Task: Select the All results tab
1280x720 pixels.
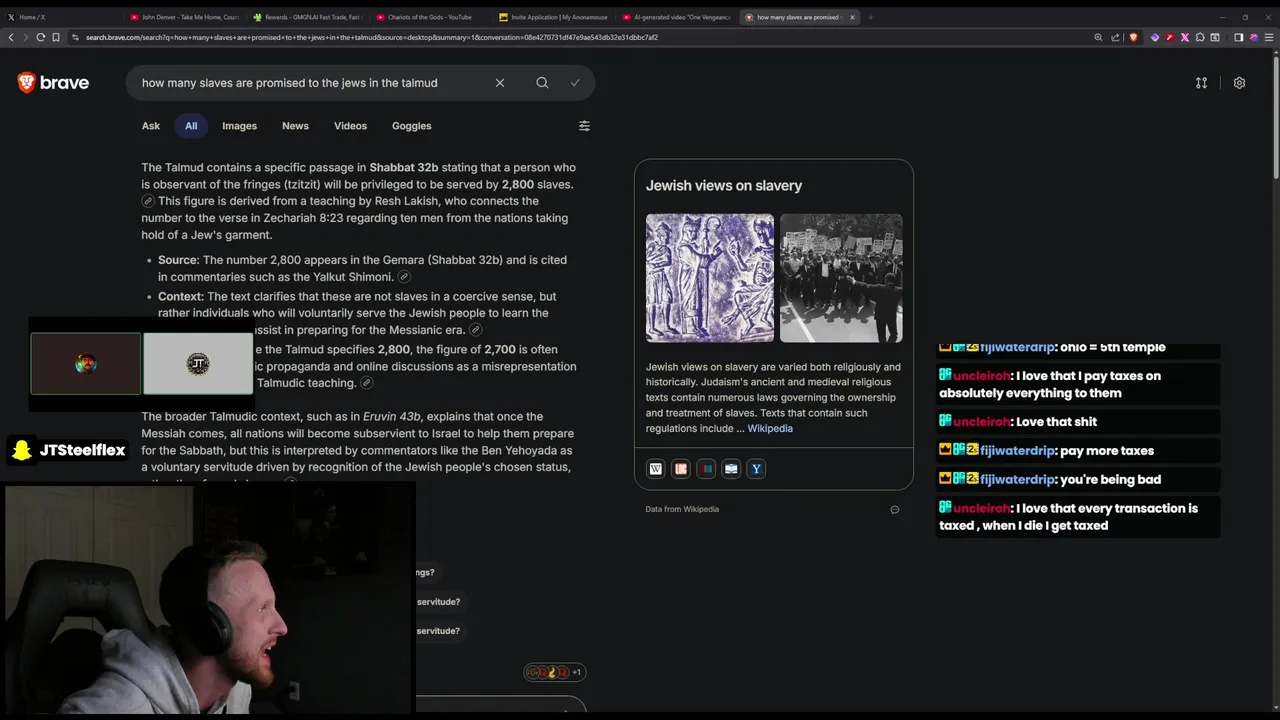Action: tap(191, 126)
